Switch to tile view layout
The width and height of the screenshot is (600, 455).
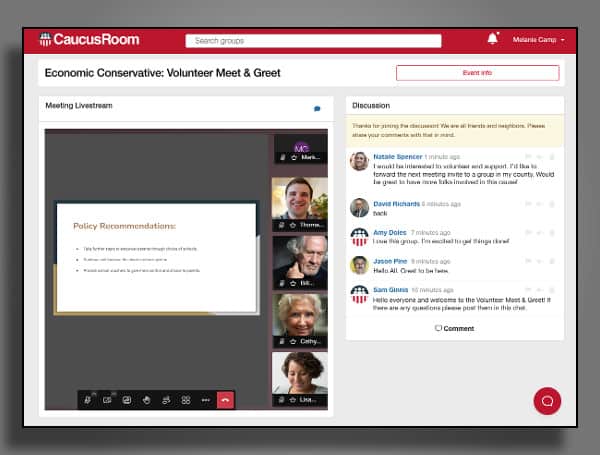click(x=186, y=400)
